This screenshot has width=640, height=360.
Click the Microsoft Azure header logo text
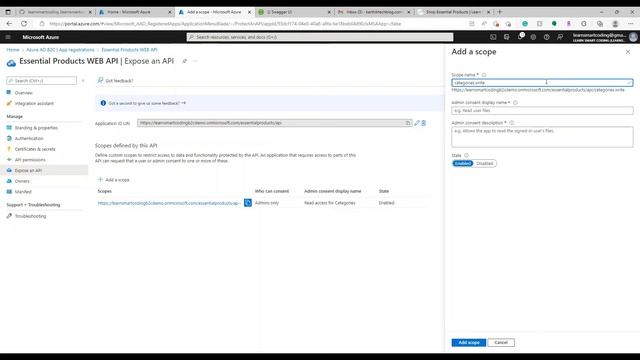pos(40,37)
